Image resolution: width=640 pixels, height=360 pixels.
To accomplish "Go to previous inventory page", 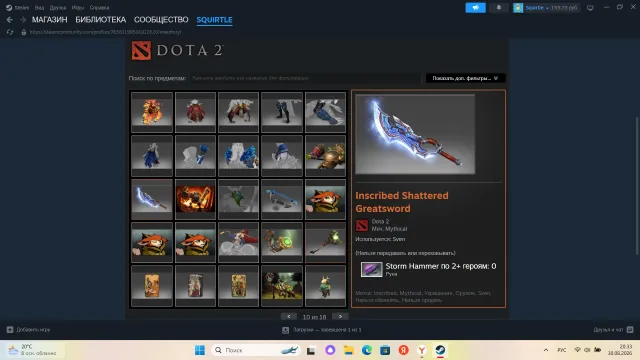I will pos(289,316).
